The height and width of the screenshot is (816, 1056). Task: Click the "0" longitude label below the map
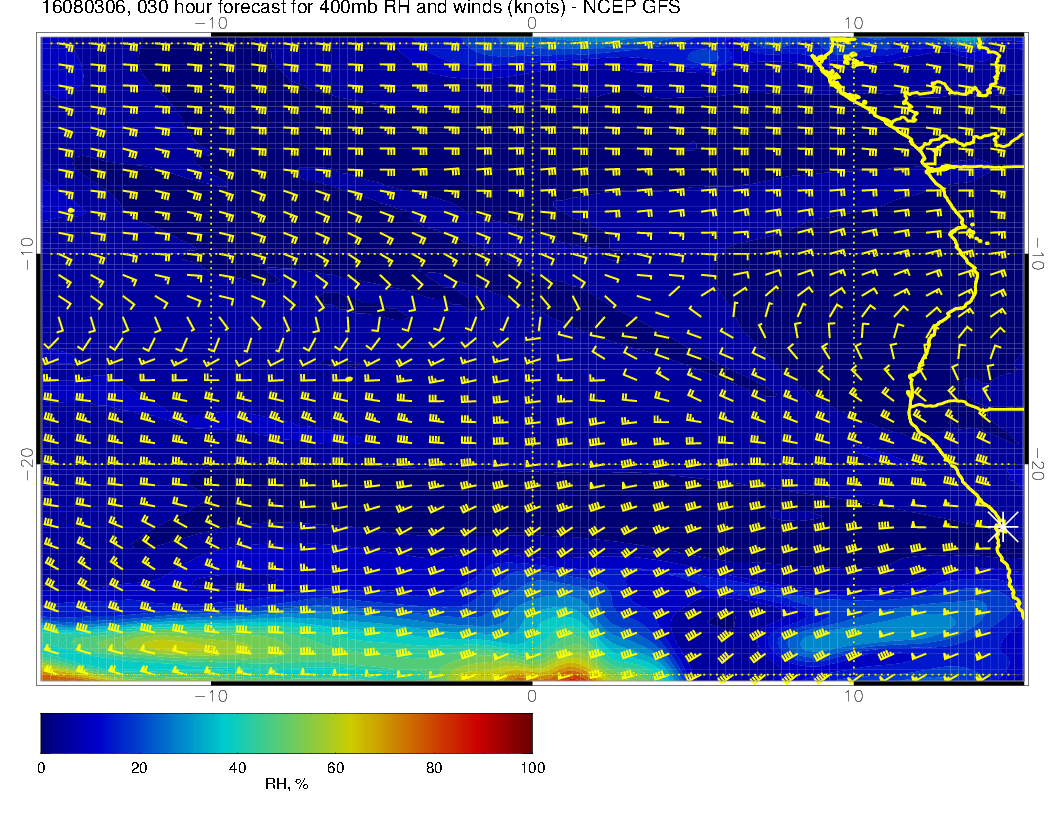point(532,696)
